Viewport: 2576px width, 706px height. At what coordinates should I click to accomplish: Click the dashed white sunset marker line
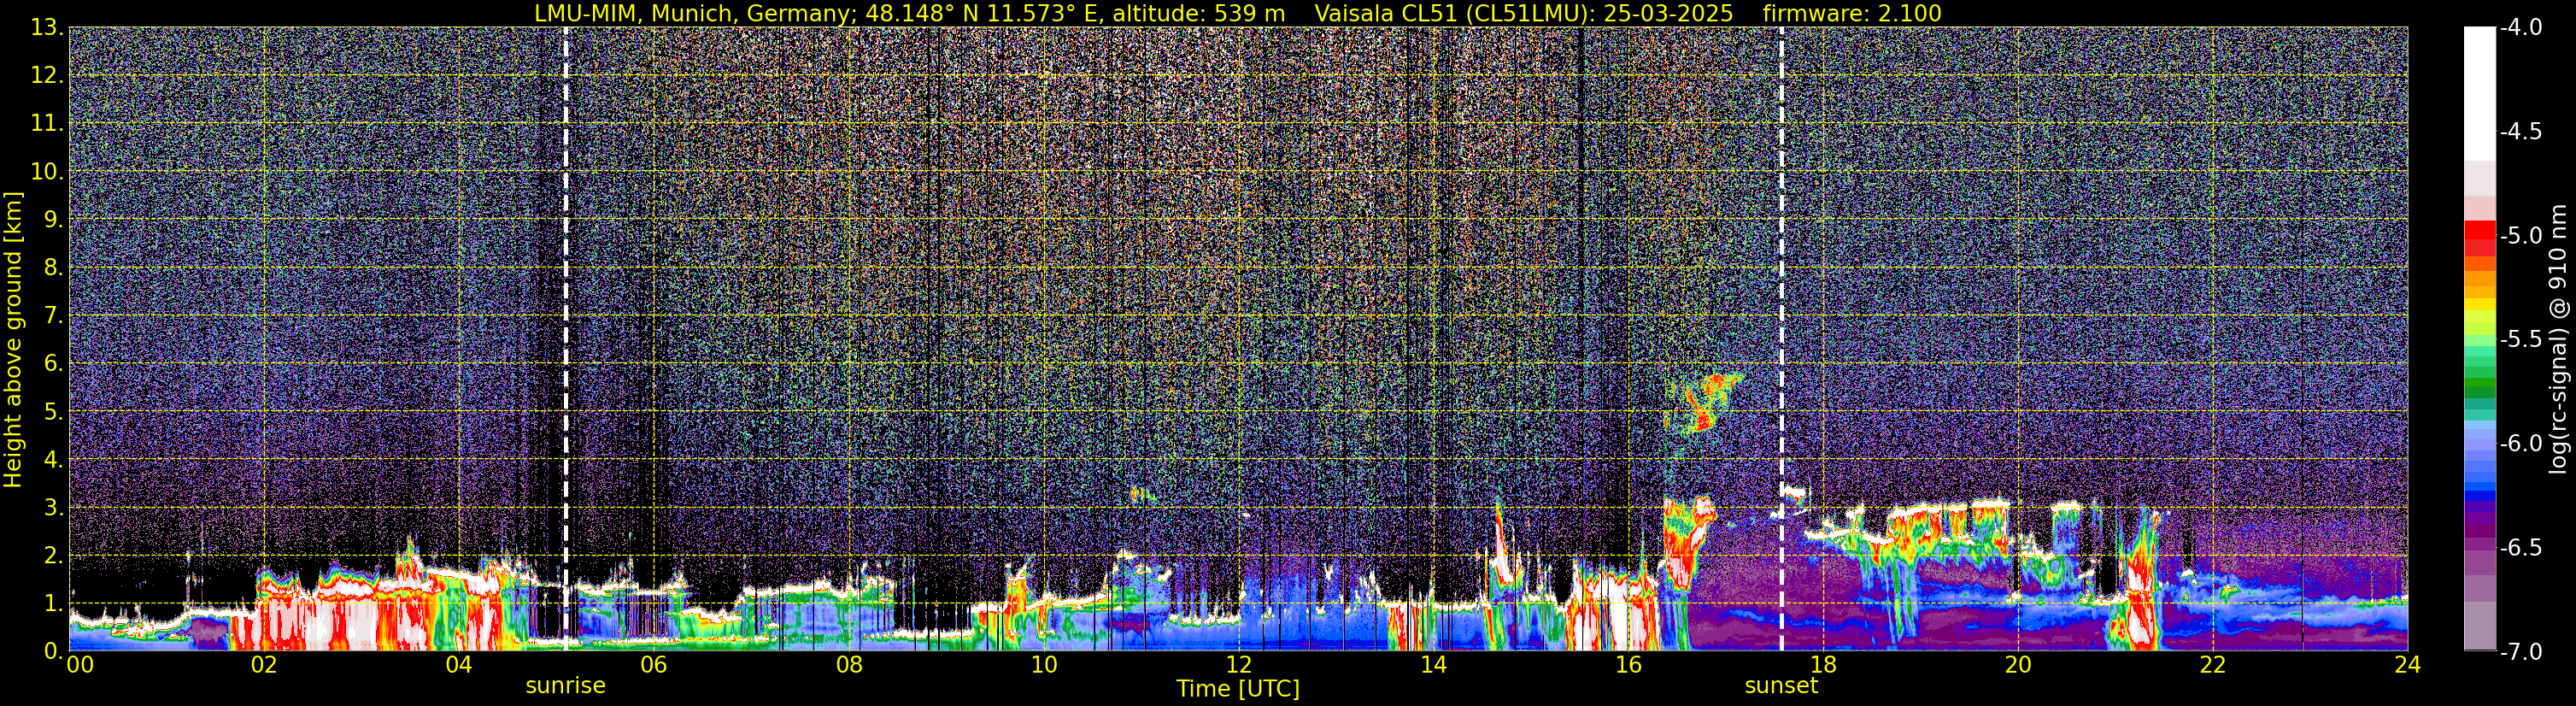(x=1781, y=339)
